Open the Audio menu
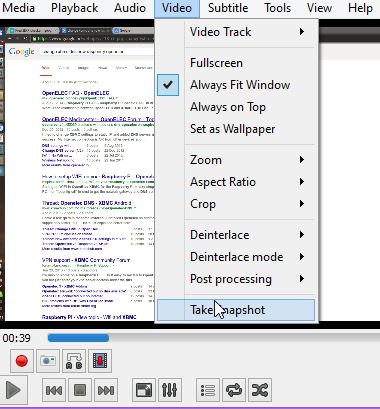 [130, 8]
